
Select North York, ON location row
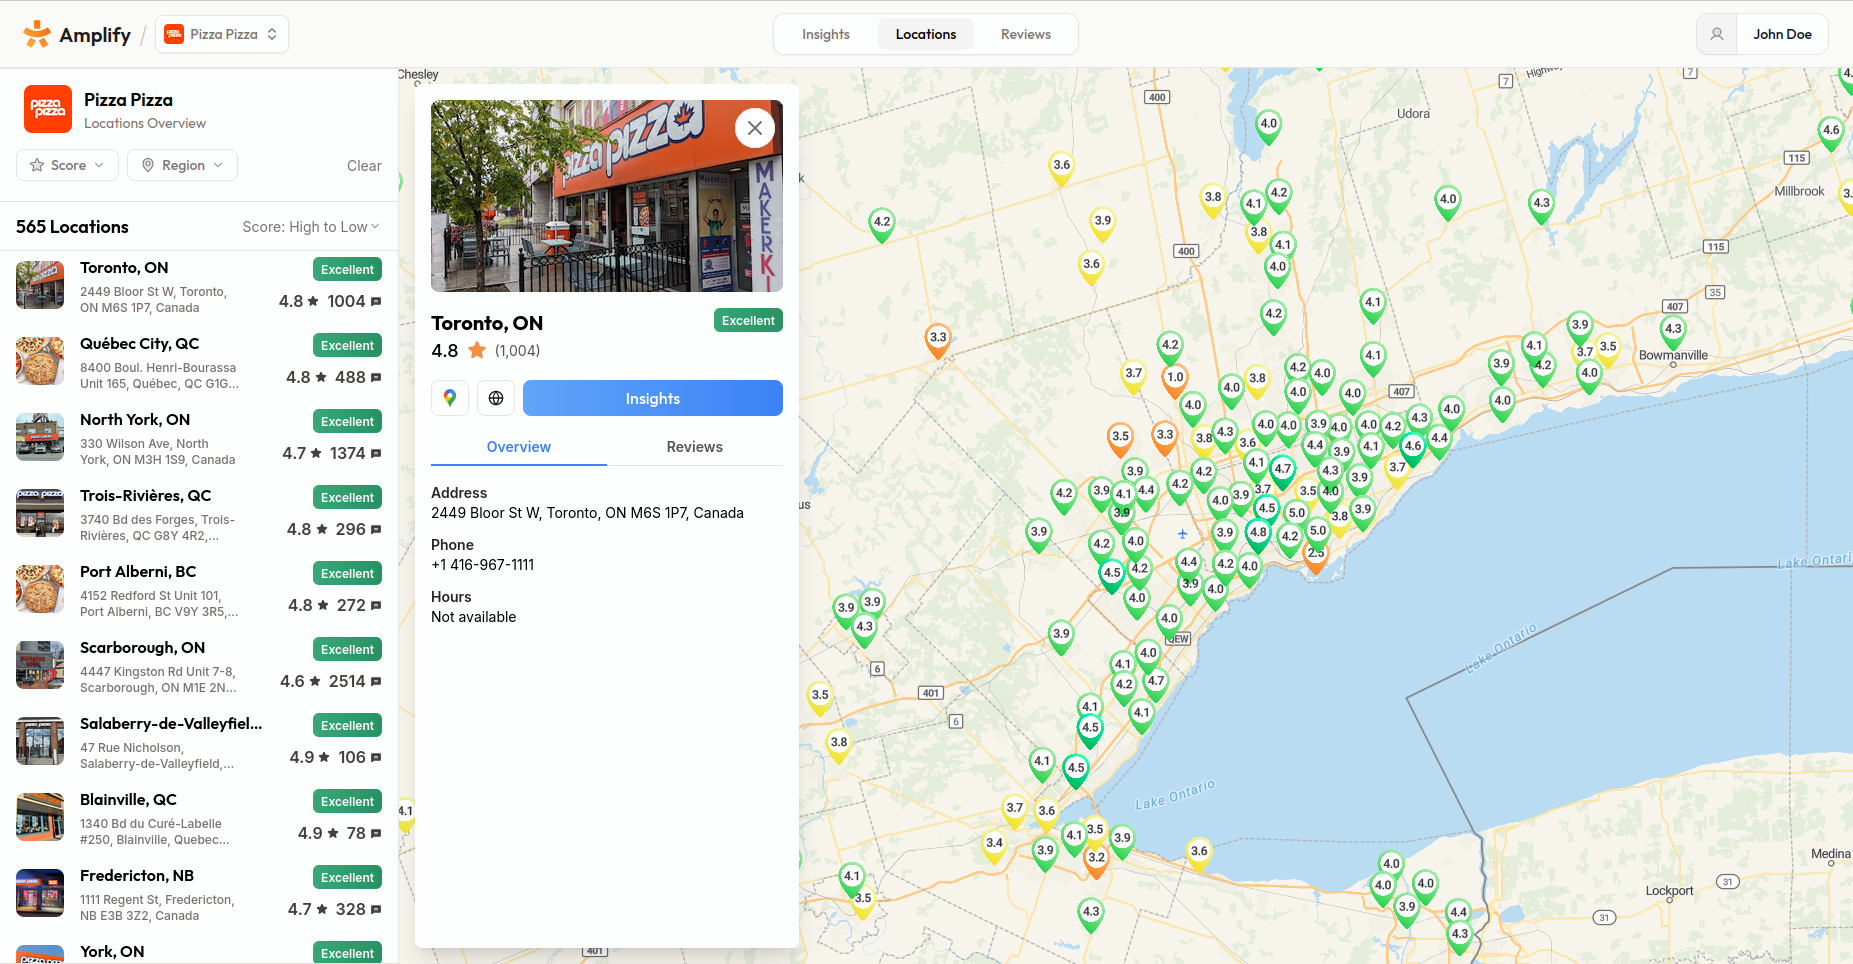199,439
